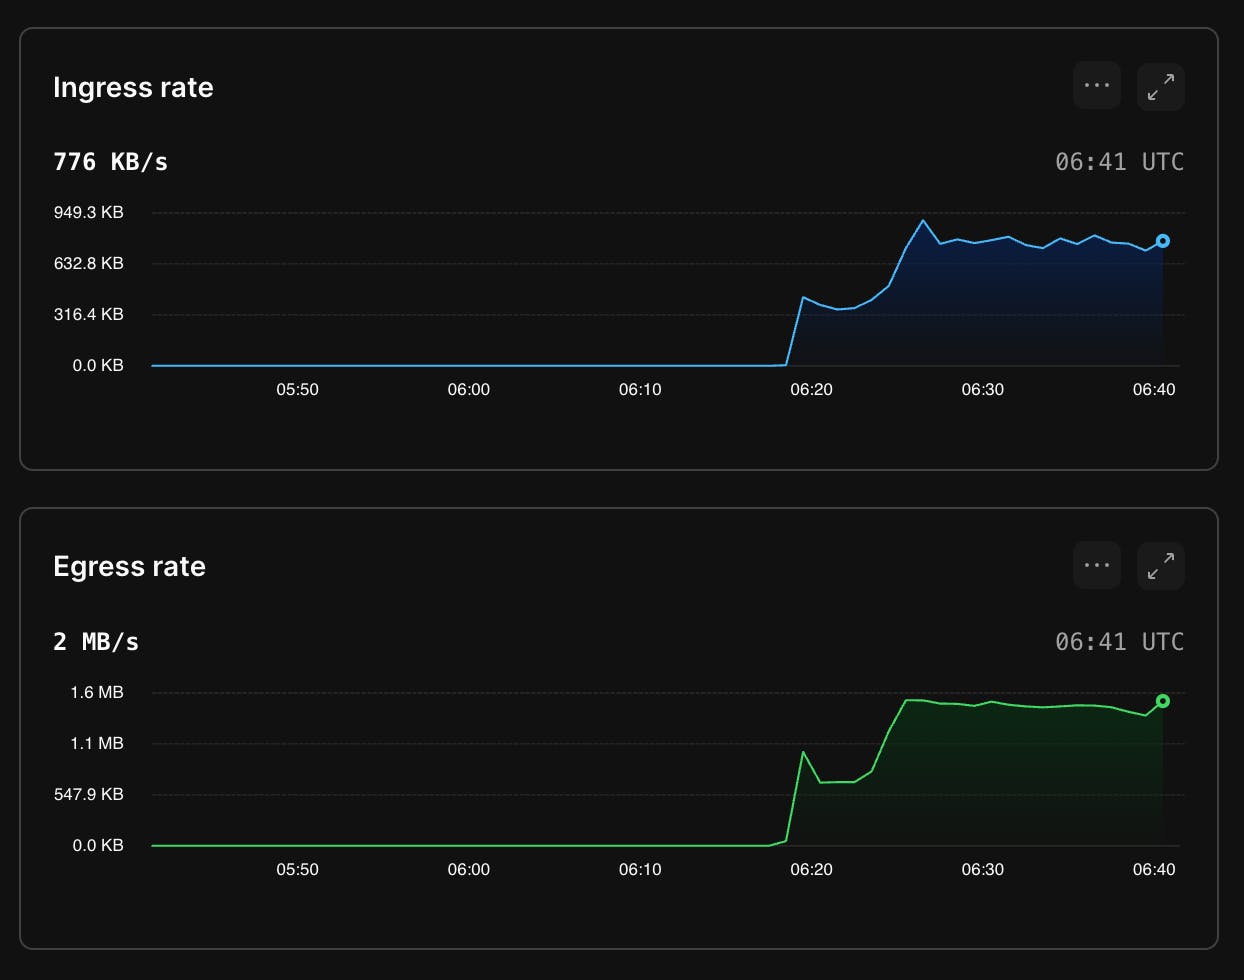This screenshot has height=980, width=1244.
Task: Click the 0.0 KB label on Egress chart
Action: tap(98, 845)
